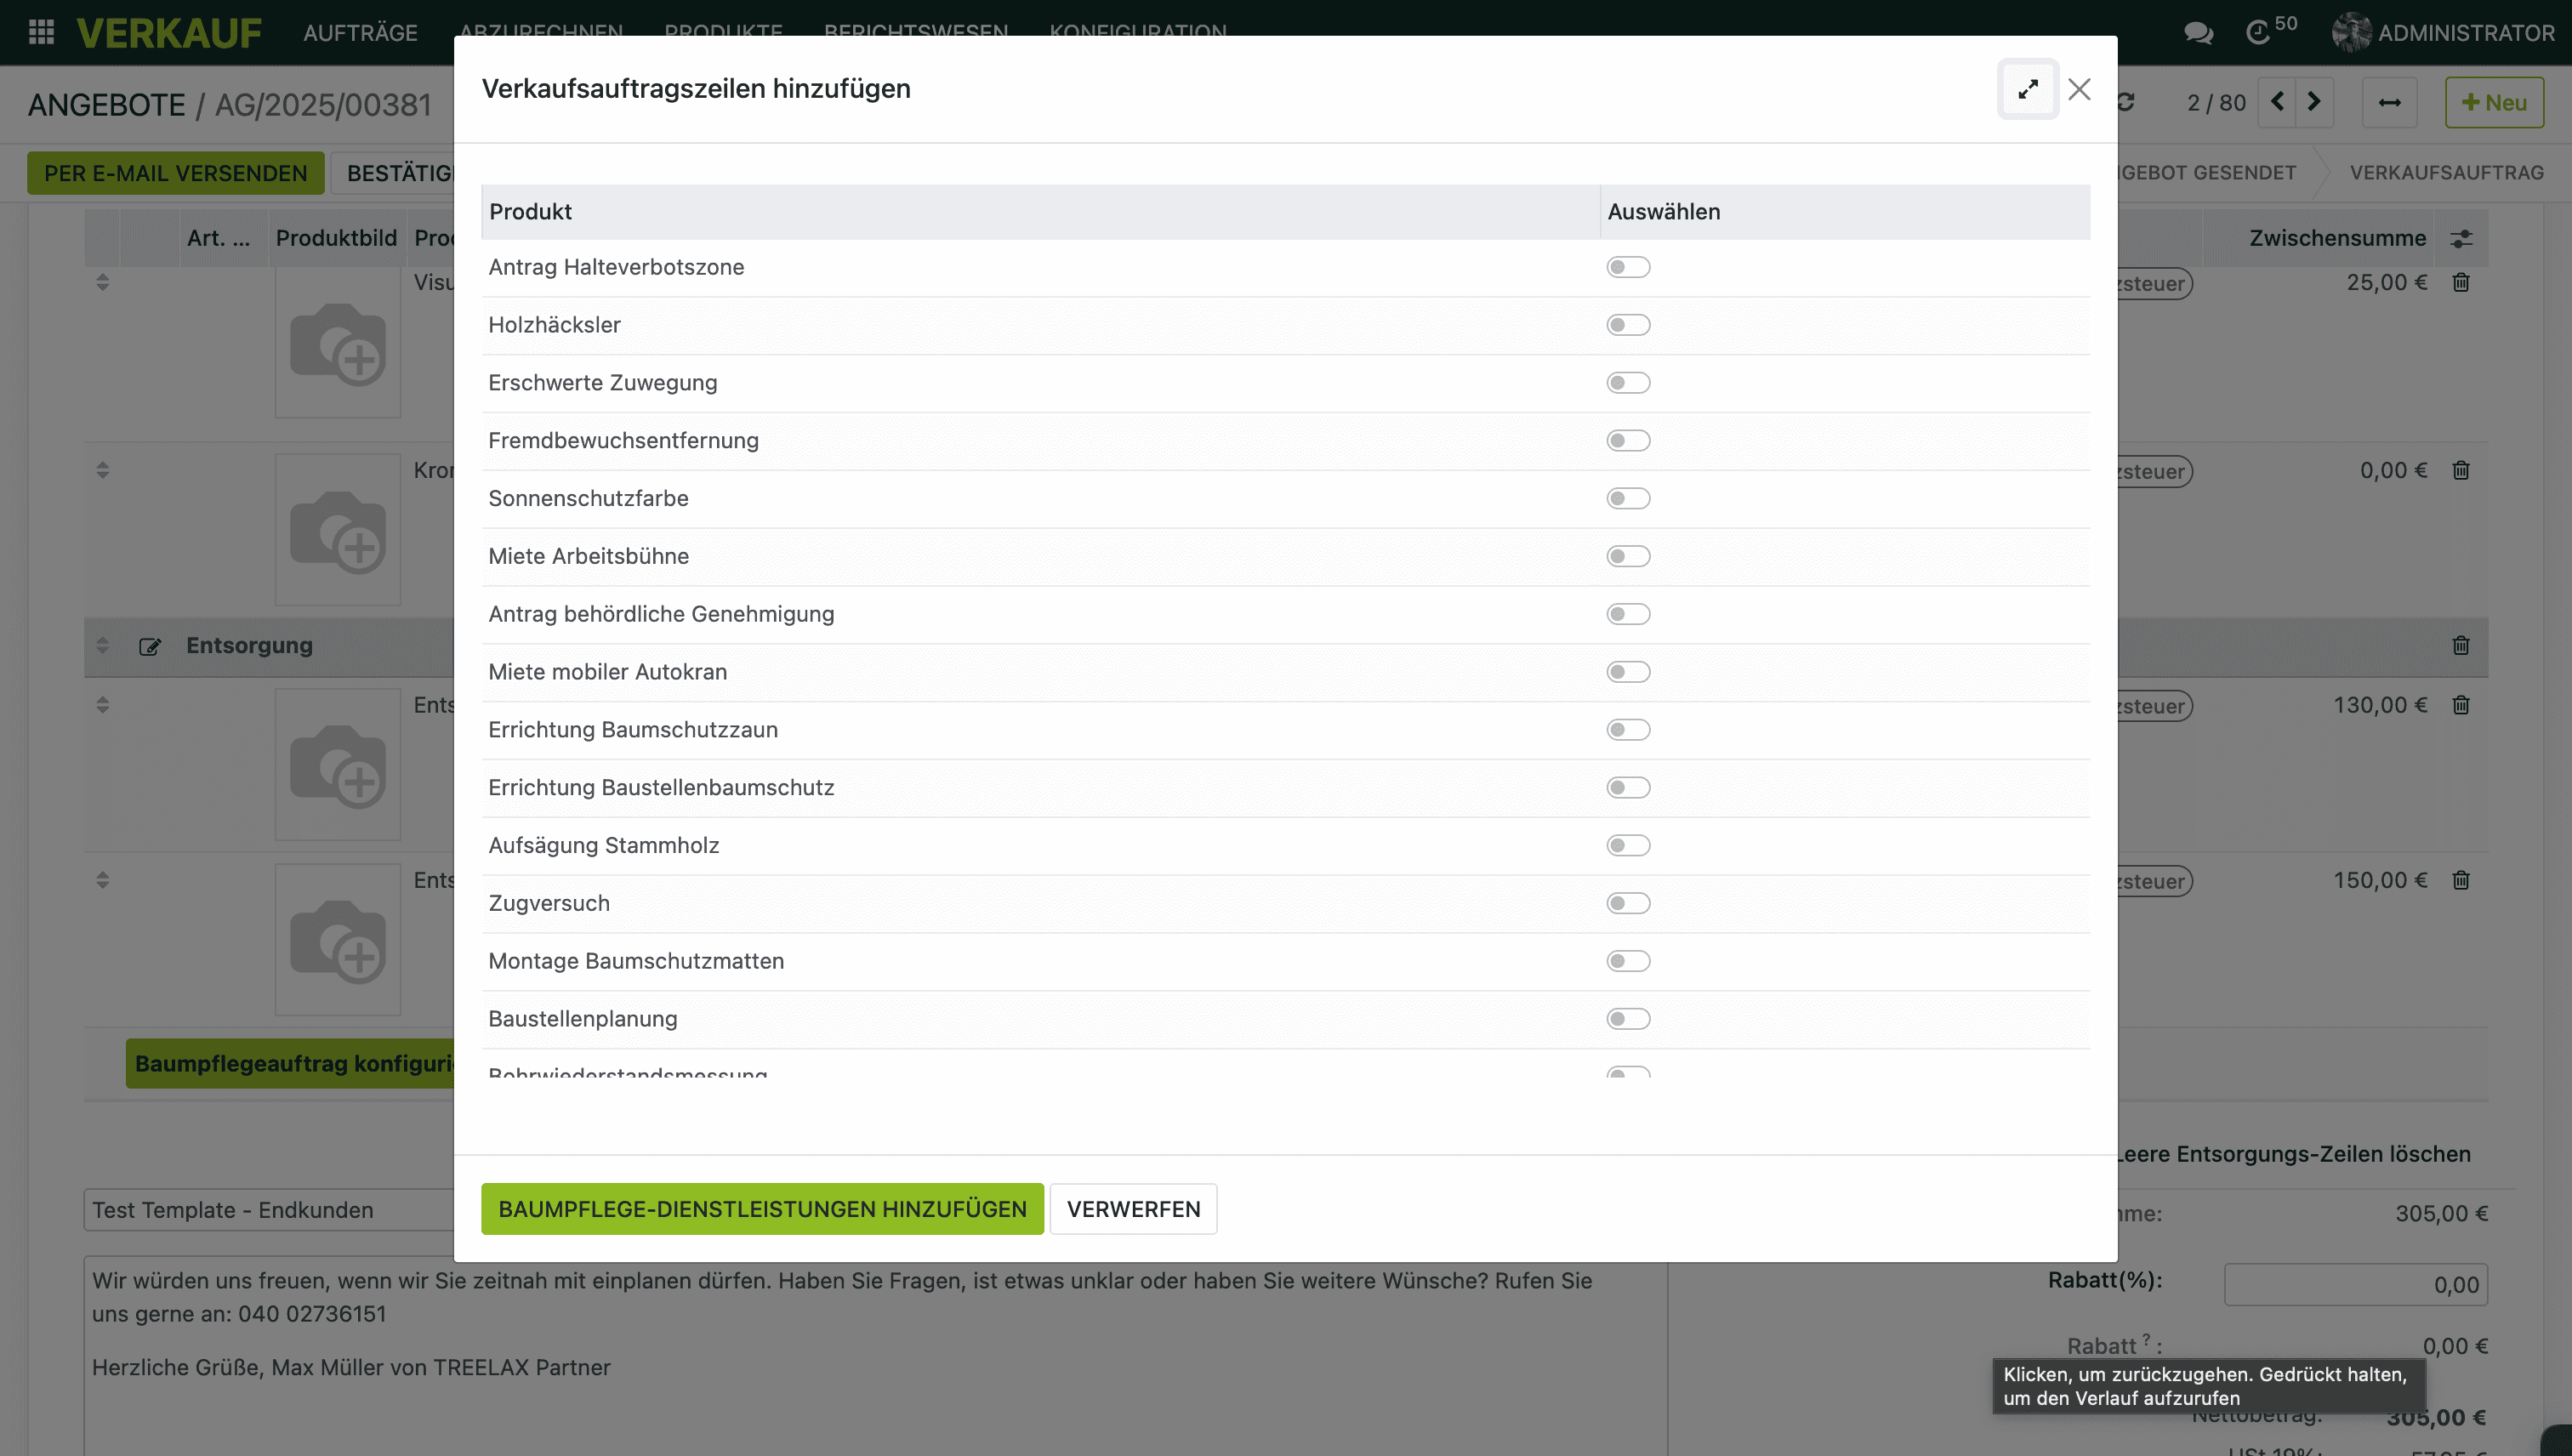Viewport: 2572px width, 1456px height.
Task: Open the Aufträge menu
Action: (x=360, y=33)
